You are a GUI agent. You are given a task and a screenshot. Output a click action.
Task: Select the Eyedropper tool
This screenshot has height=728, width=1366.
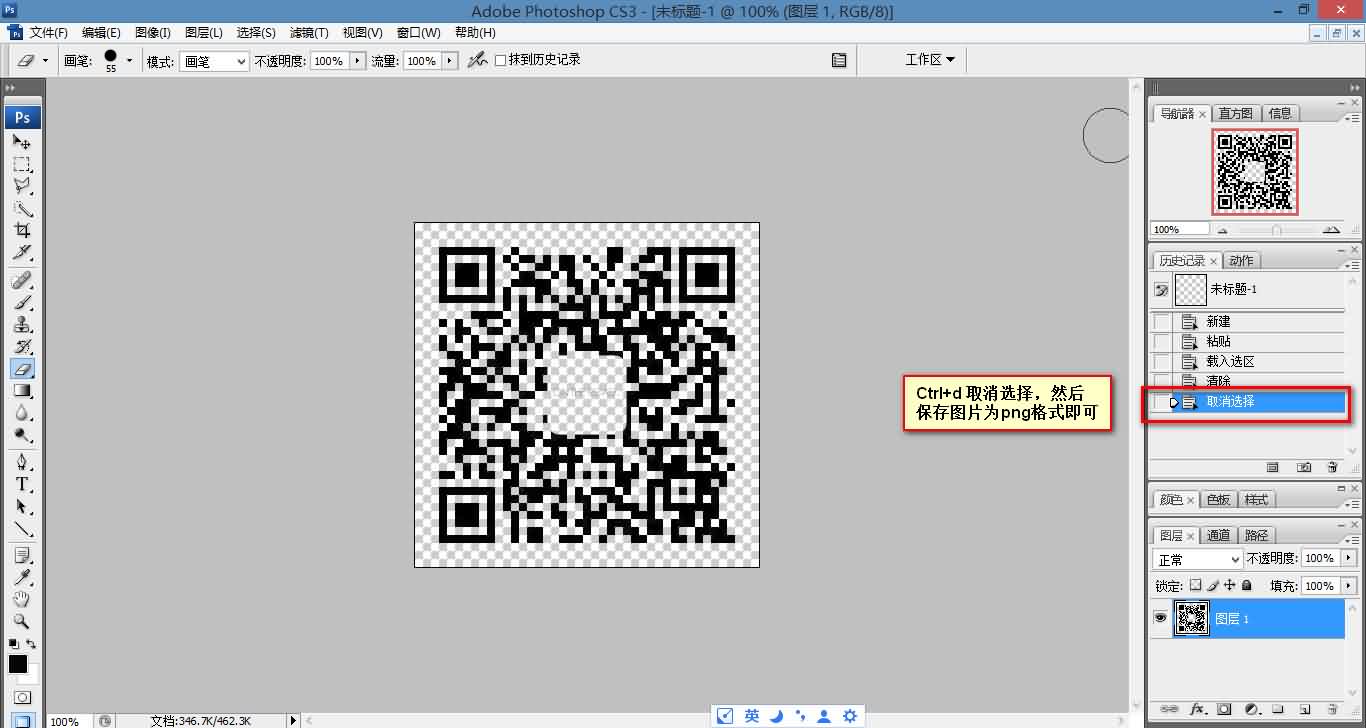coord(22,577)
